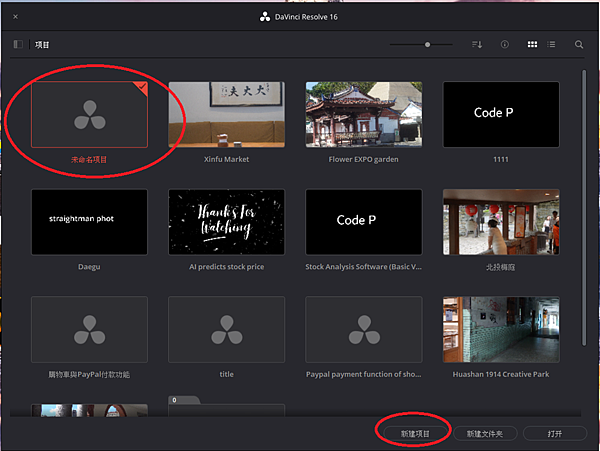
Task: Click the Xinfu Market project name
Action: 227,159
